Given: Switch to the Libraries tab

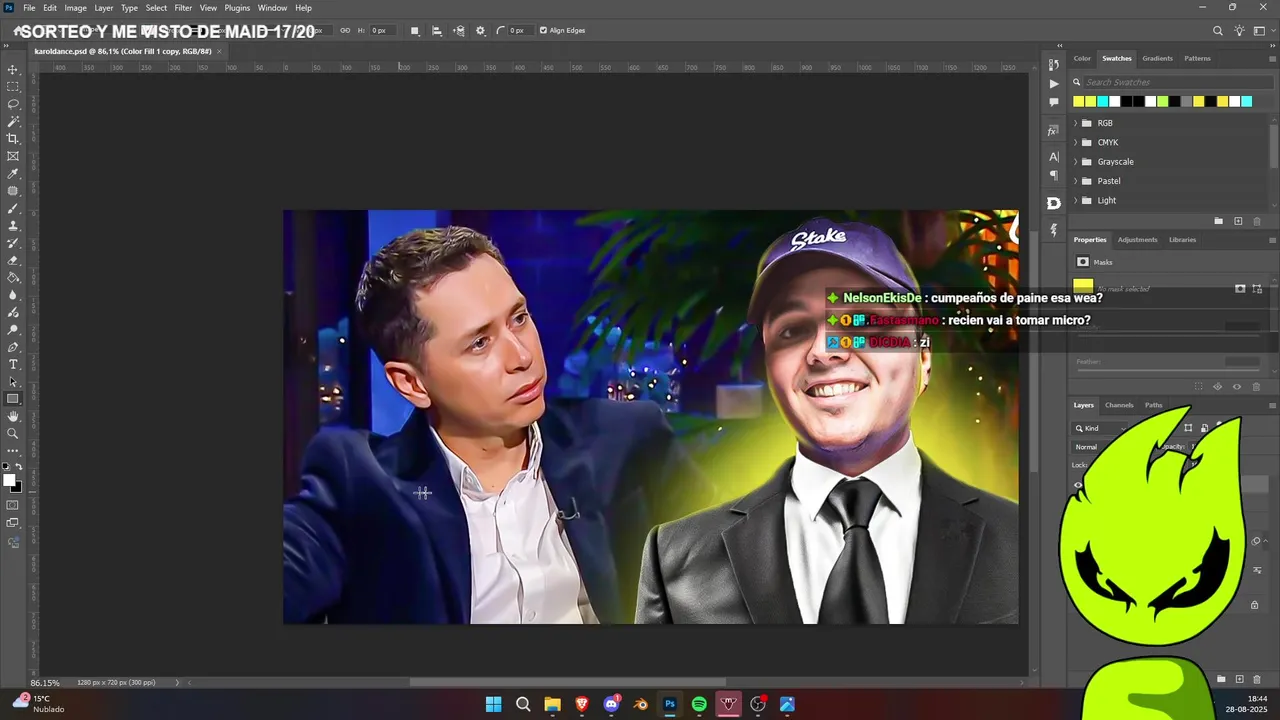Looking at the screenshot, I should pyautogui.click(x=1182, y=239).
